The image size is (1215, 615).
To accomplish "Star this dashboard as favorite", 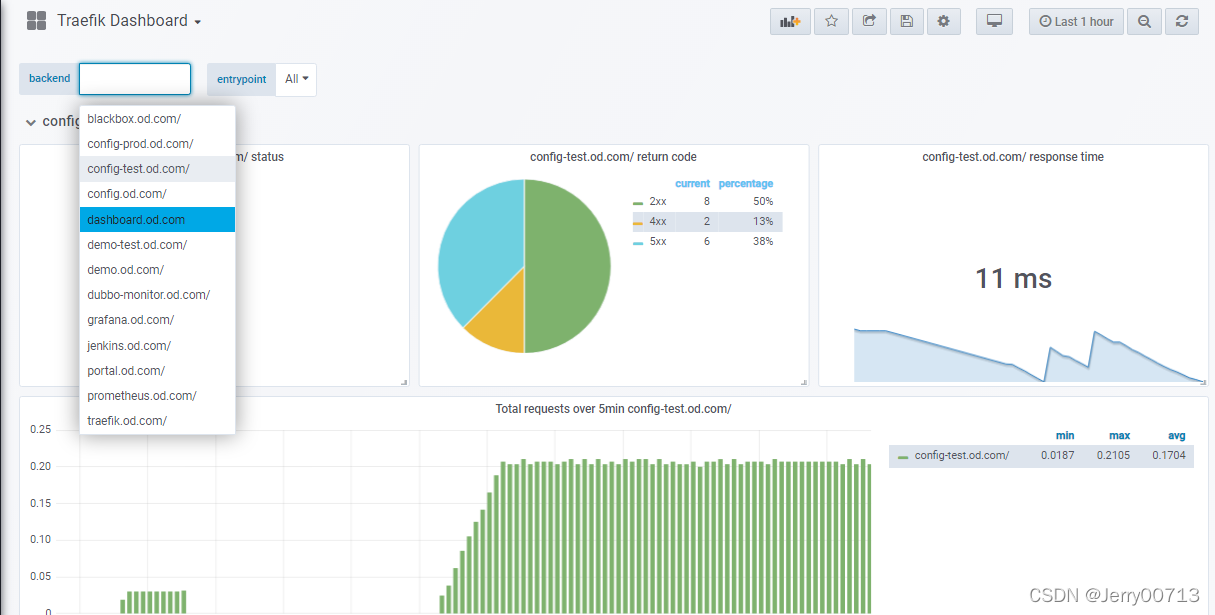I will coord(831,21).
